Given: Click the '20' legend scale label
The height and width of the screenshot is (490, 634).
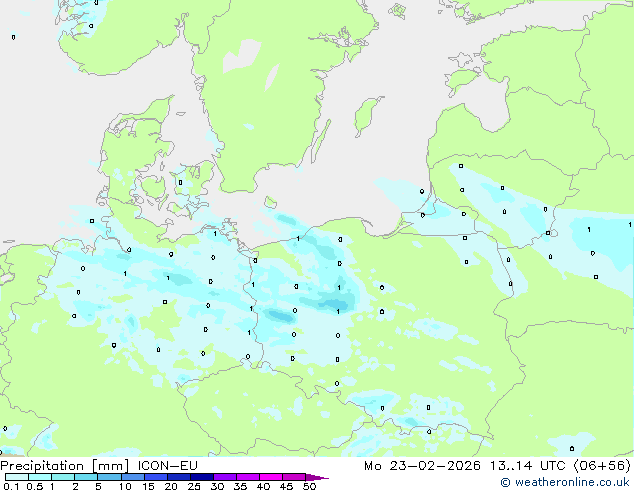Looking at the screenshot, I should [171, 486].
